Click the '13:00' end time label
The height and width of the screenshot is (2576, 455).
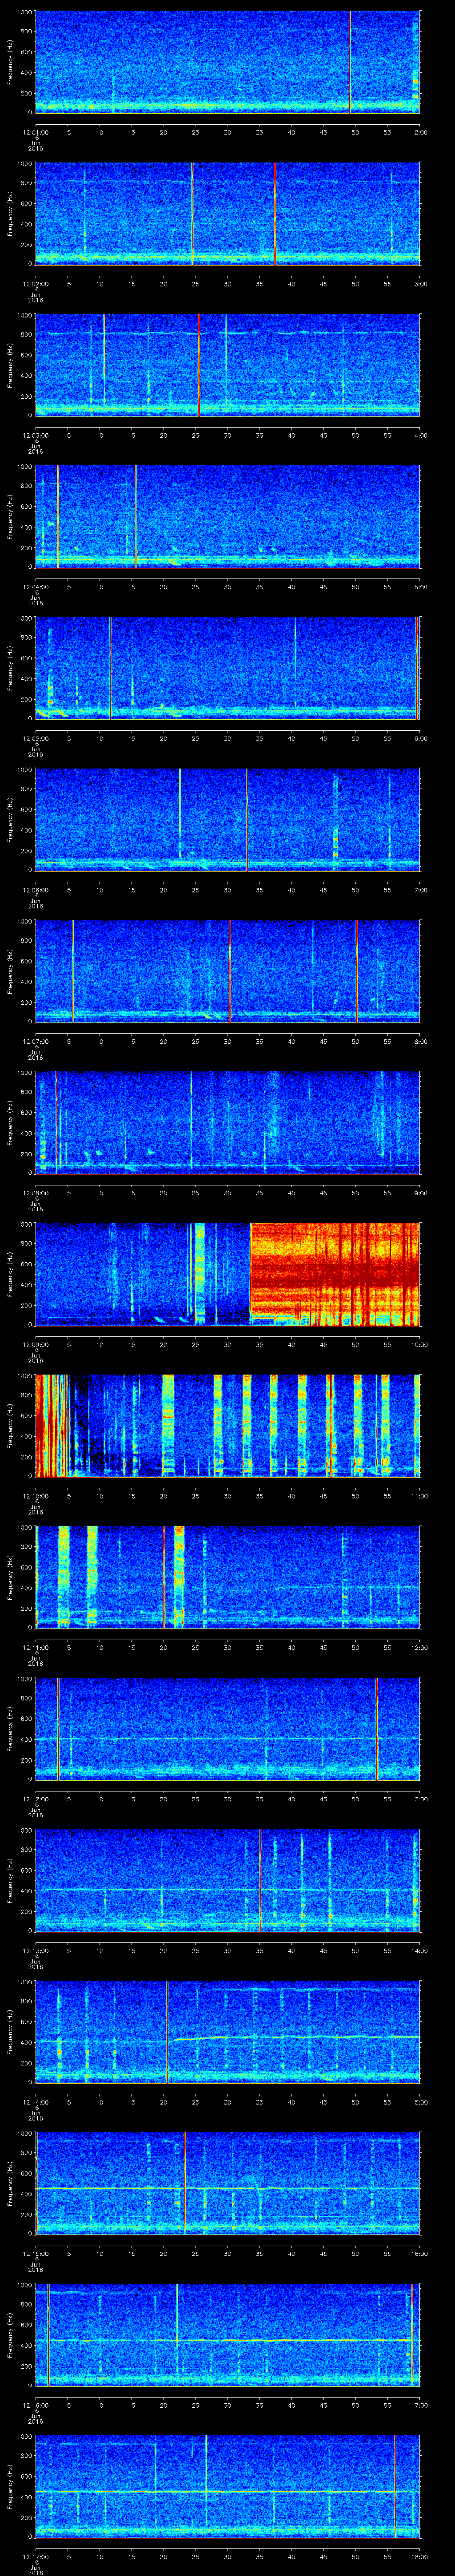419,1799
